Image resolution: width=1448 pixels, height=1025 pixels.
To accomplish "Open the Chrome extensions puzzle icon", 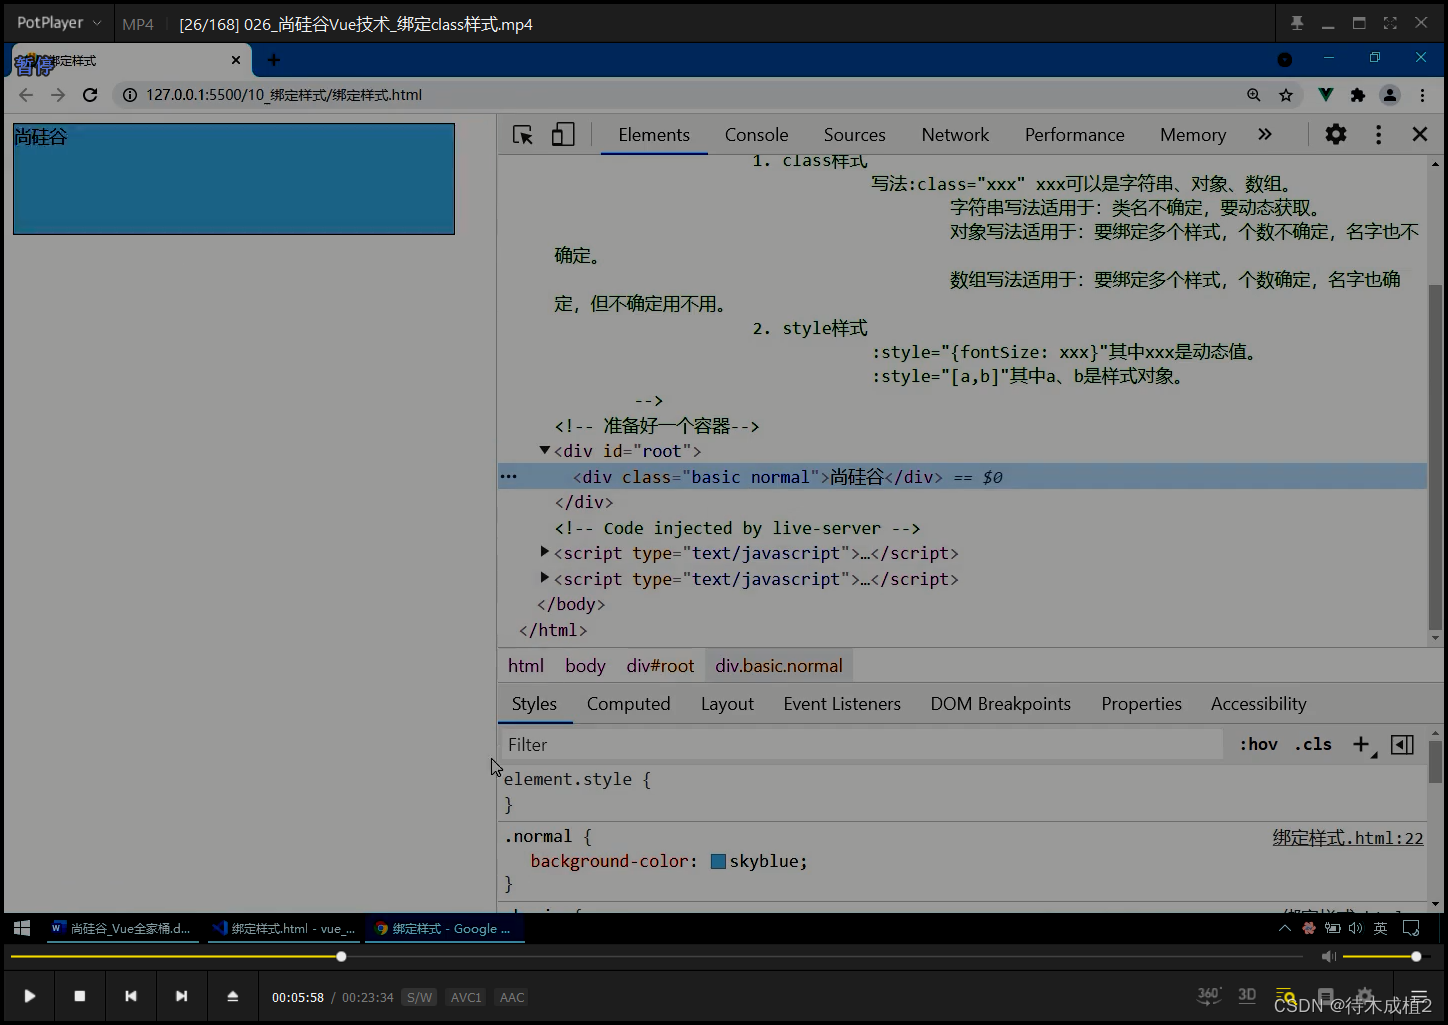I will [1358, 95].
